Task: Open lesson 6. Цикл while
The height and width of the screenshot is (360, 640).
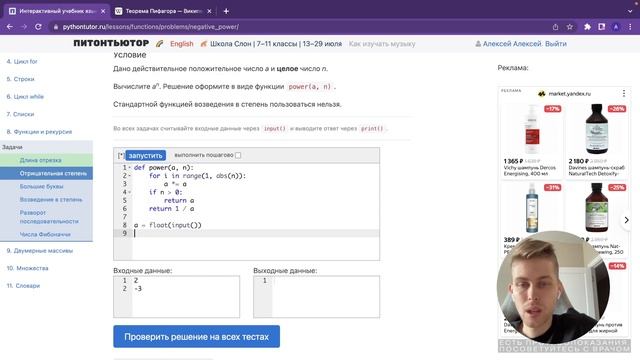Action: [25, 96]
